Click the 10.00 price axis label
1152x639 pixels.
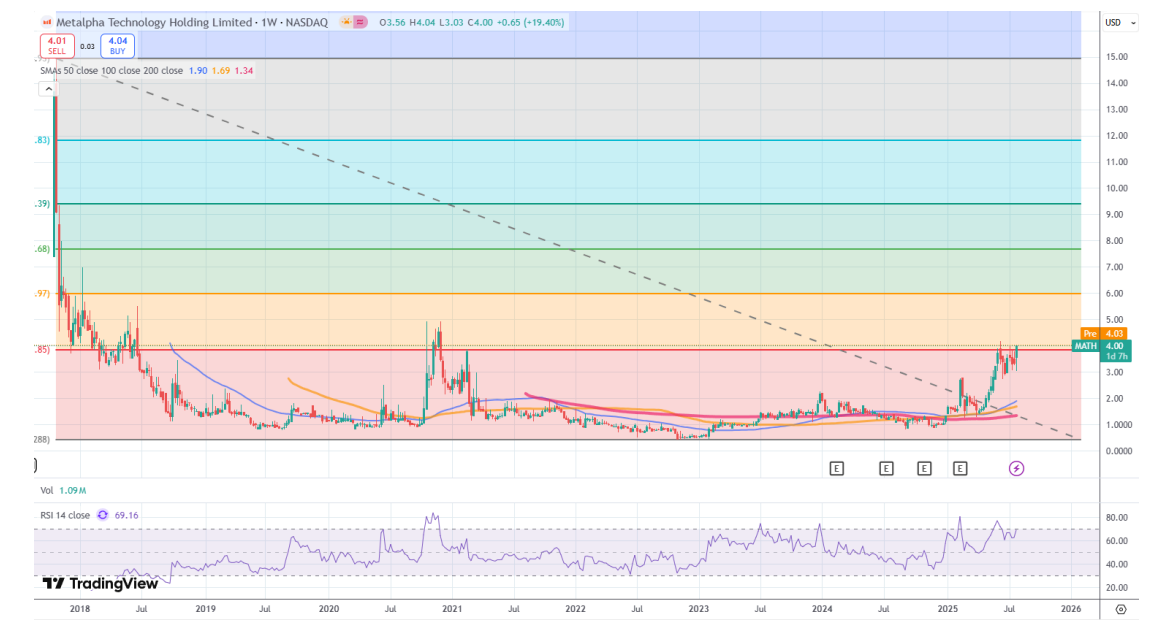click(1117, 188)
